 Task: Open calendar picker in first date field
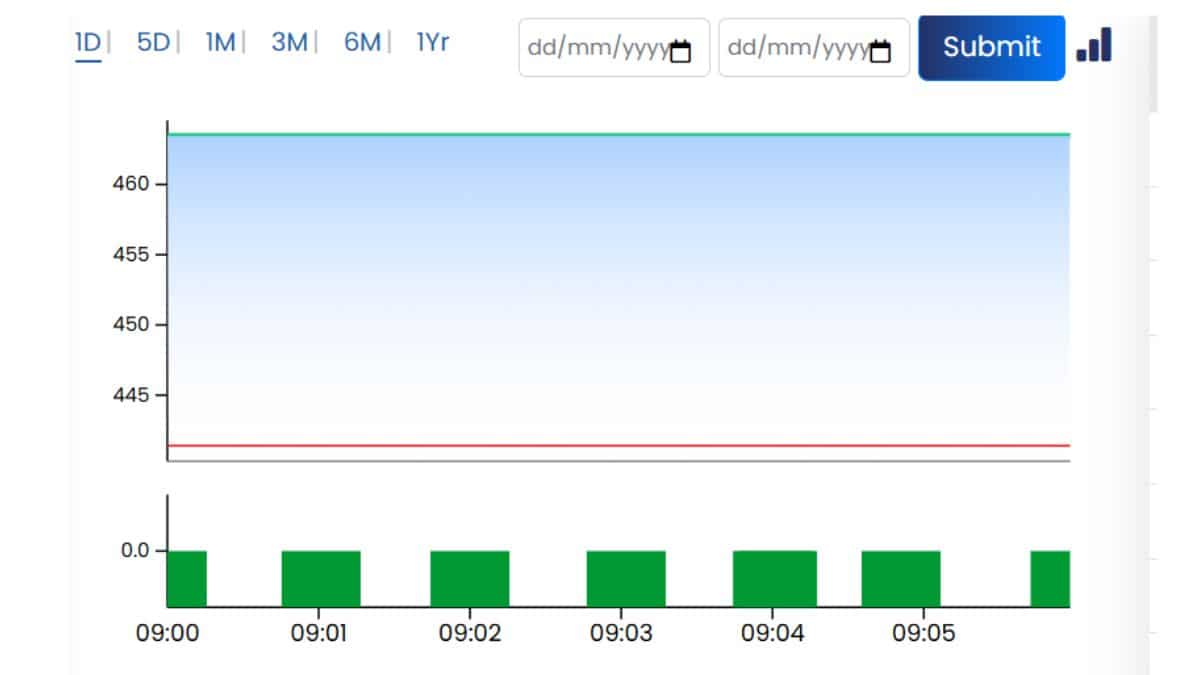680,51
